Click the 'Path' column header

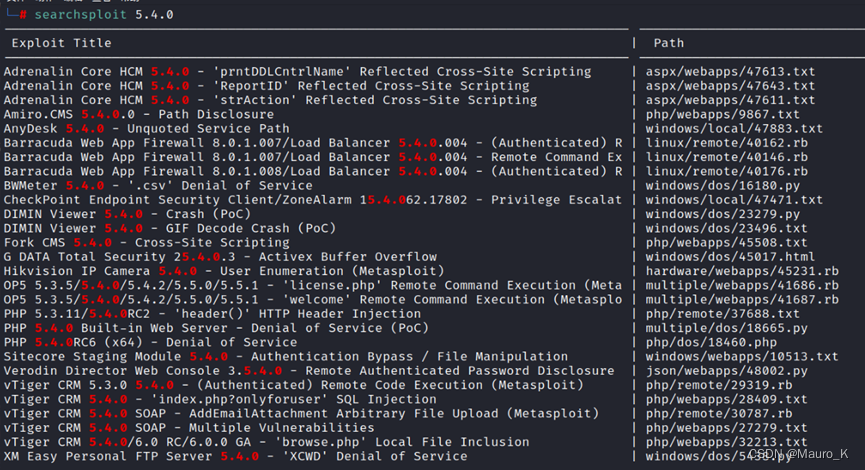tap(669, 43)
